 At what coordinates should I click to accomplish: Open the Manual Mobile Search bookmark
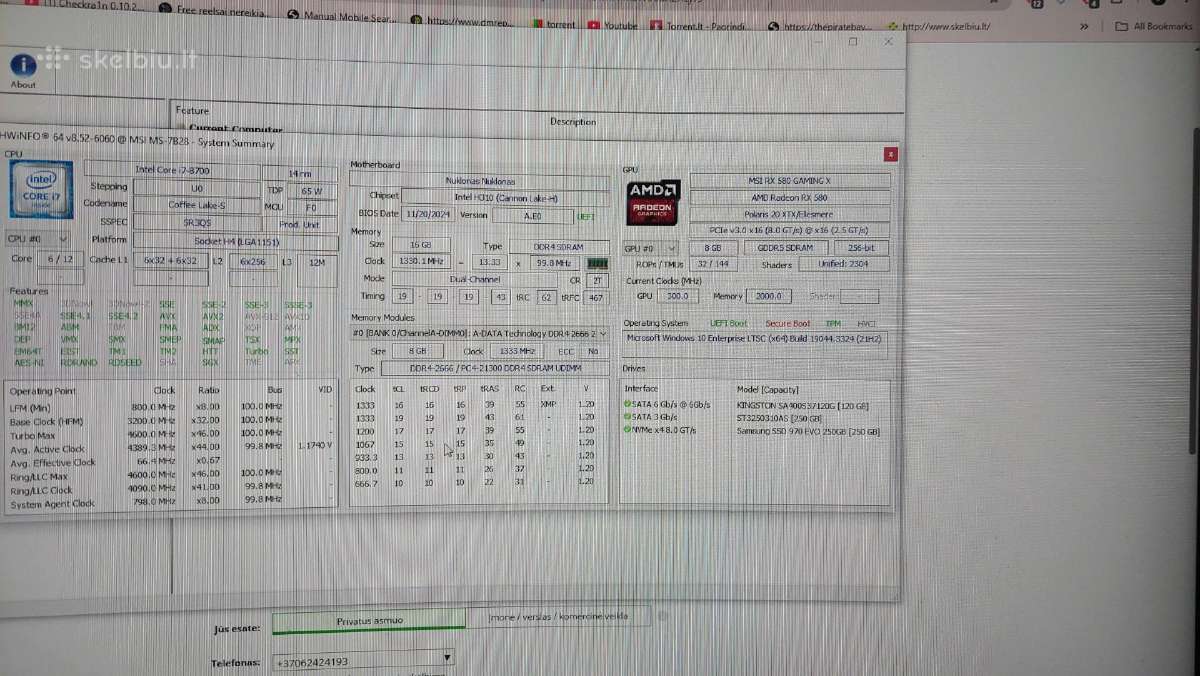343,17
